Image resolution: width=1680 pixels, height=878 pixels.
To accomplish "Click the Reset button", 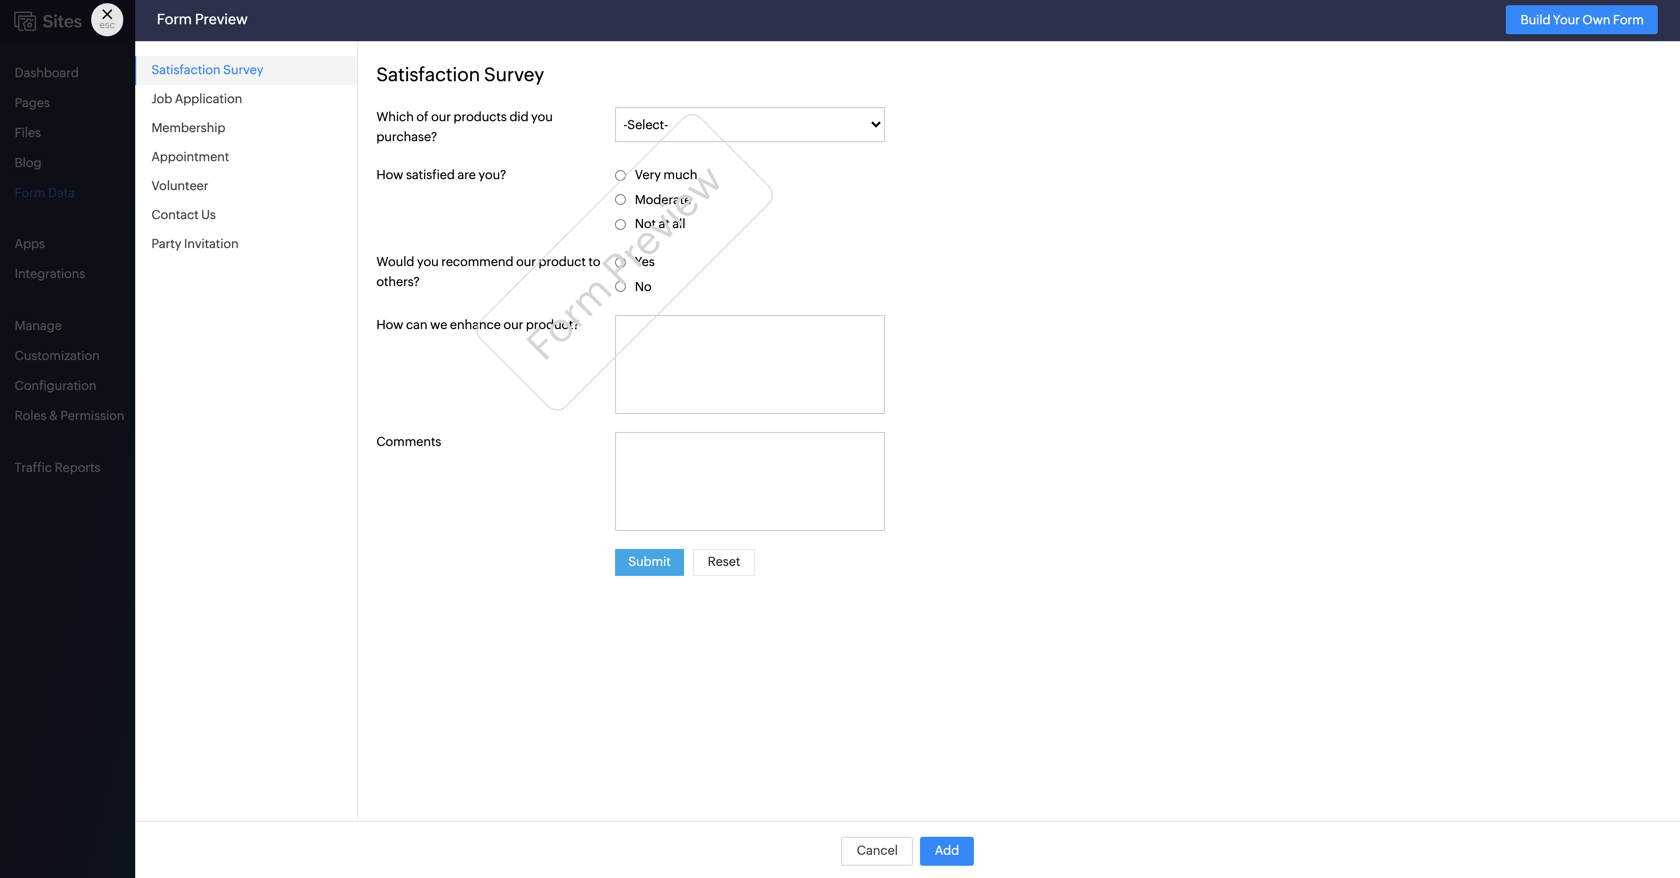I will (x=723, y=562).
